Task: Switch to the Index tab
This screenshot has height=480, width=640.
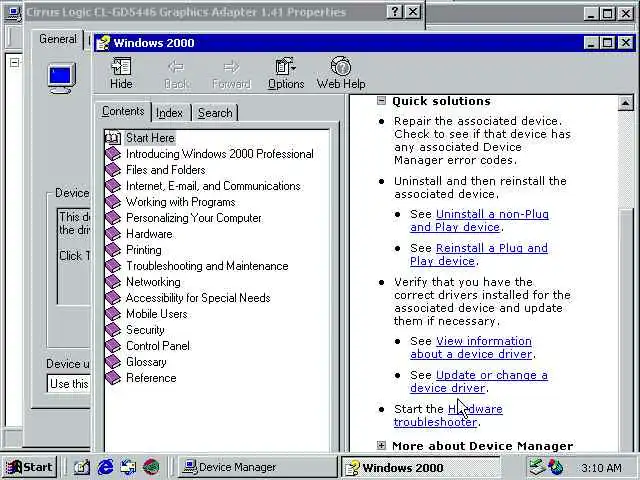Action: tap(169, 113)
